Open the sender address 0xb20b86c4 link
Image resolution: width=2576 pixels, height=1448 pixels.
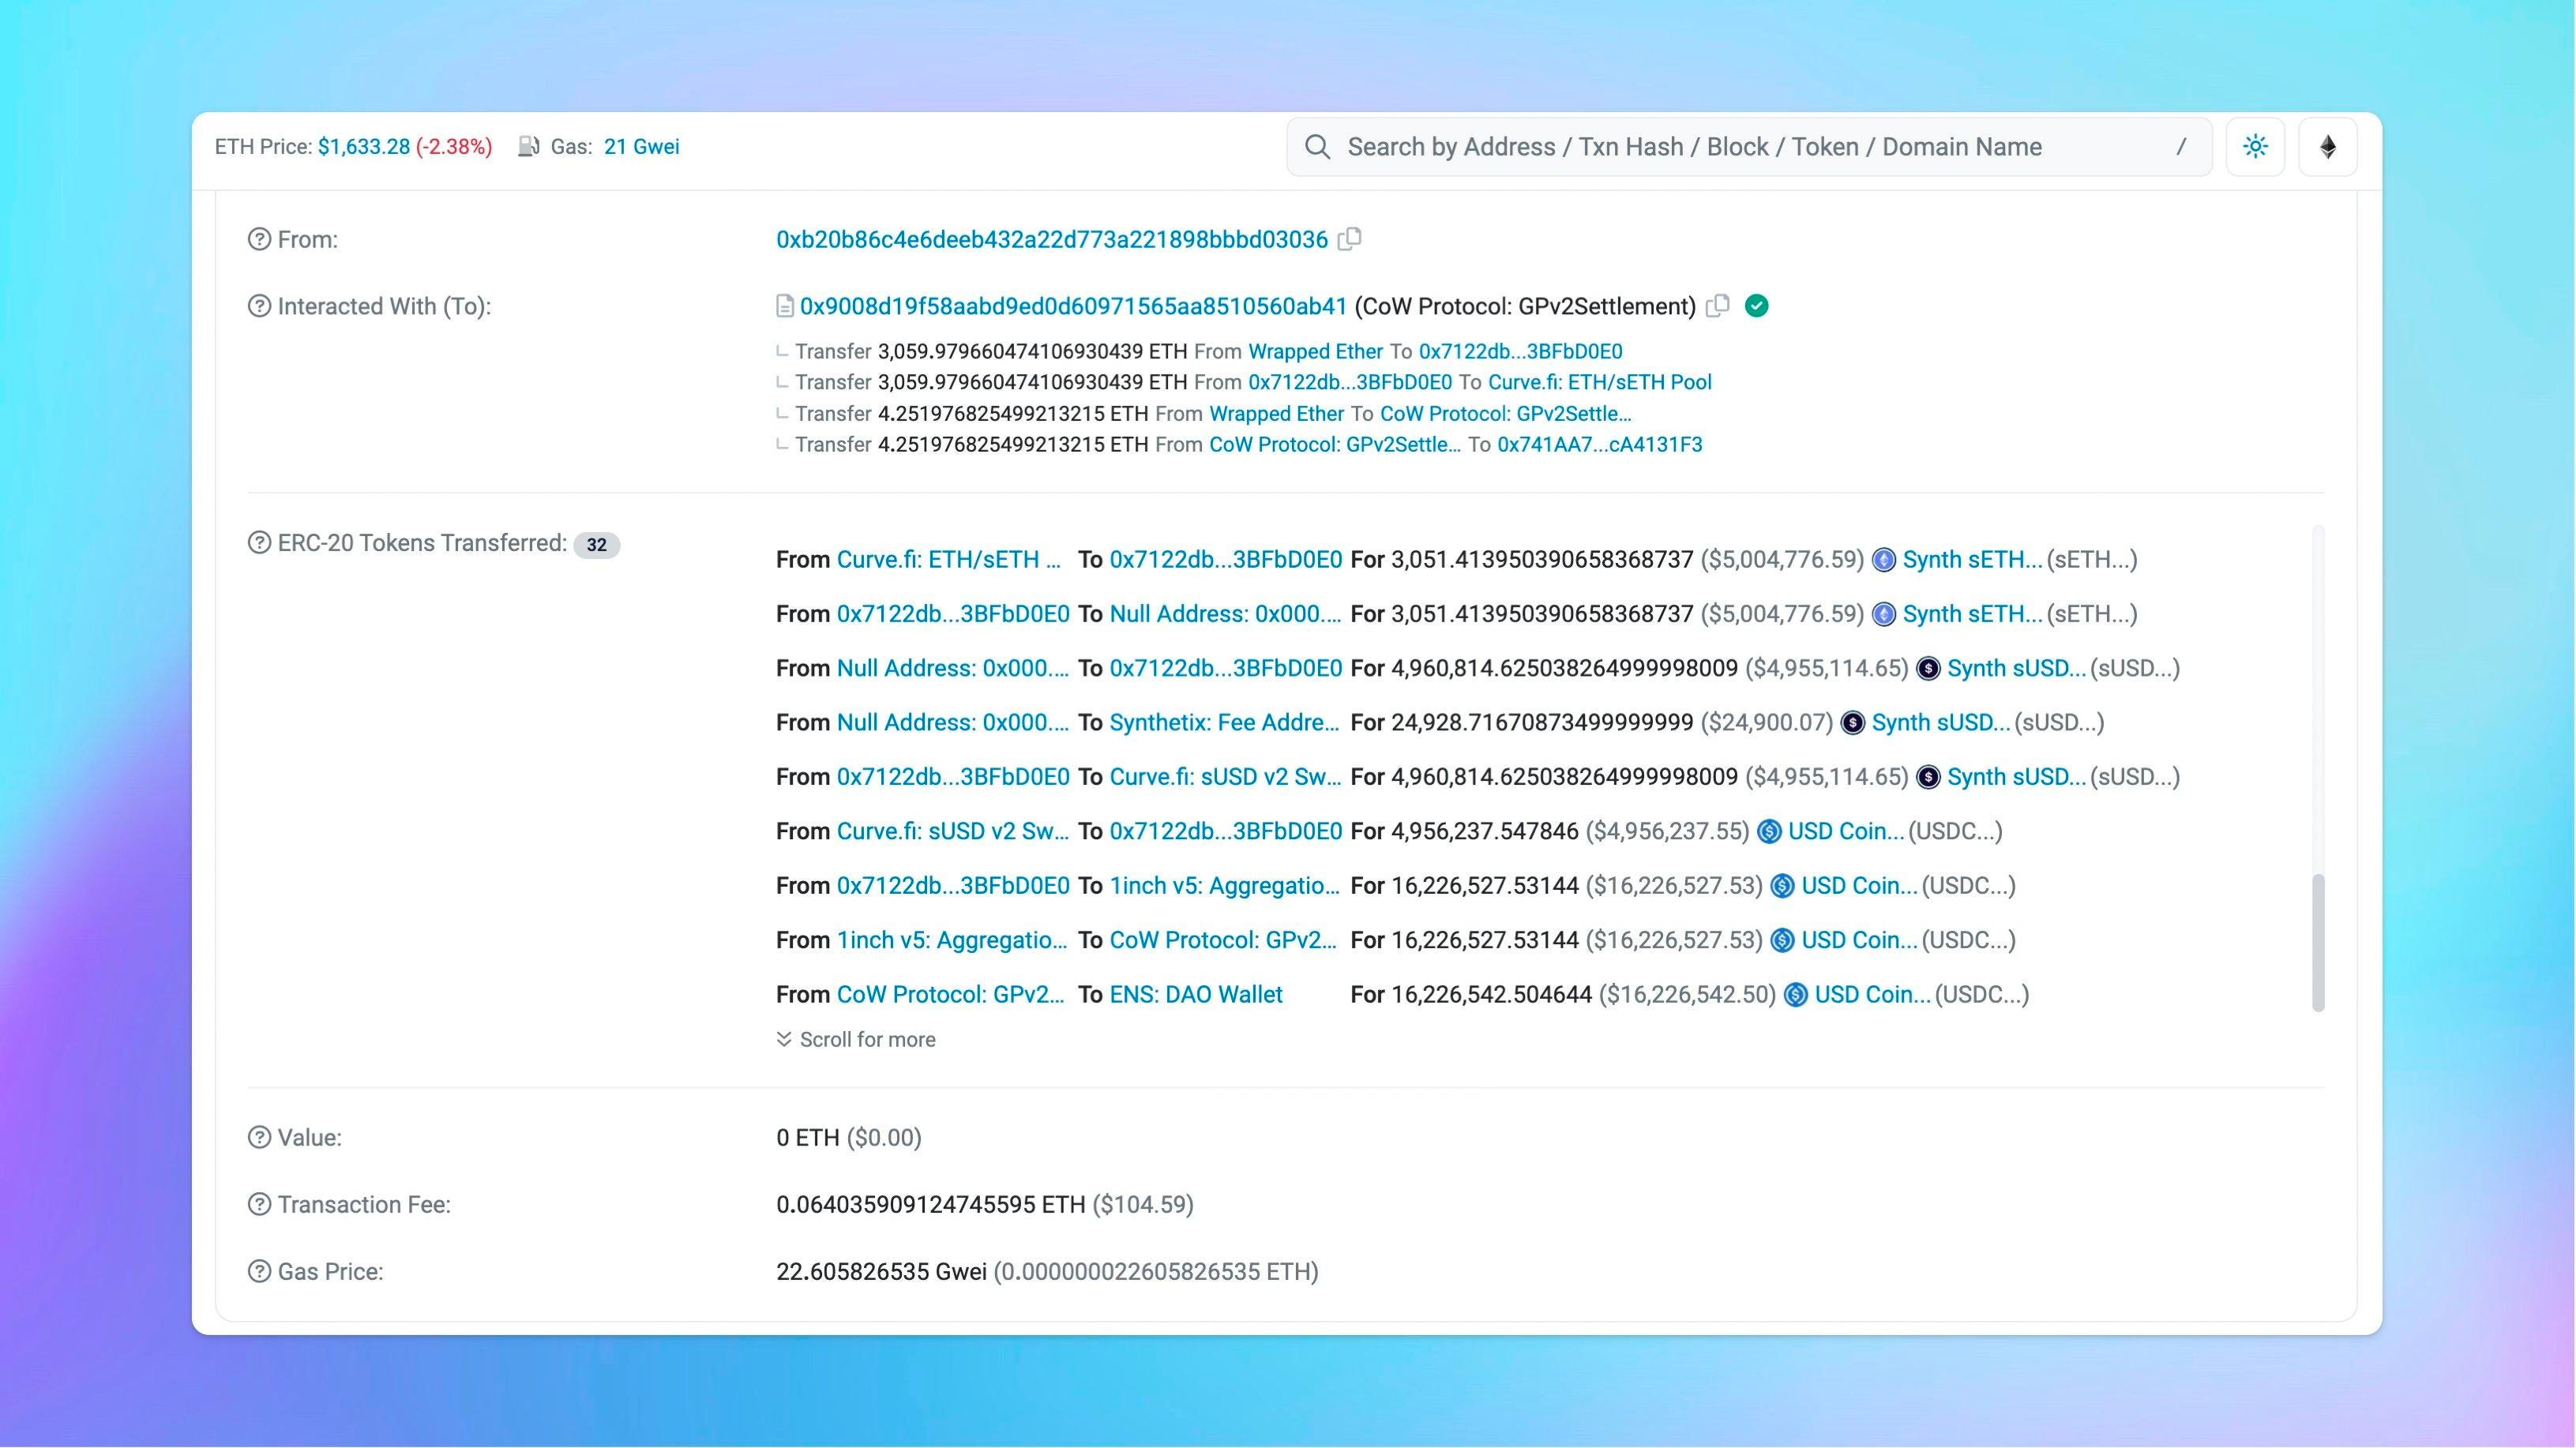1051,239
